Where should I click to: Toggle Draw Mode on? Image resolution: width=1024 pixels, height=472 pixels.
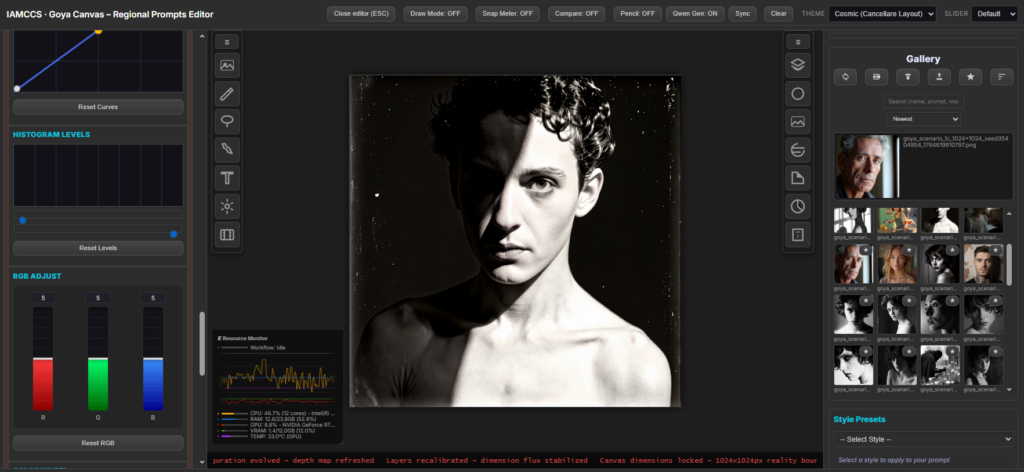[436, 14]
